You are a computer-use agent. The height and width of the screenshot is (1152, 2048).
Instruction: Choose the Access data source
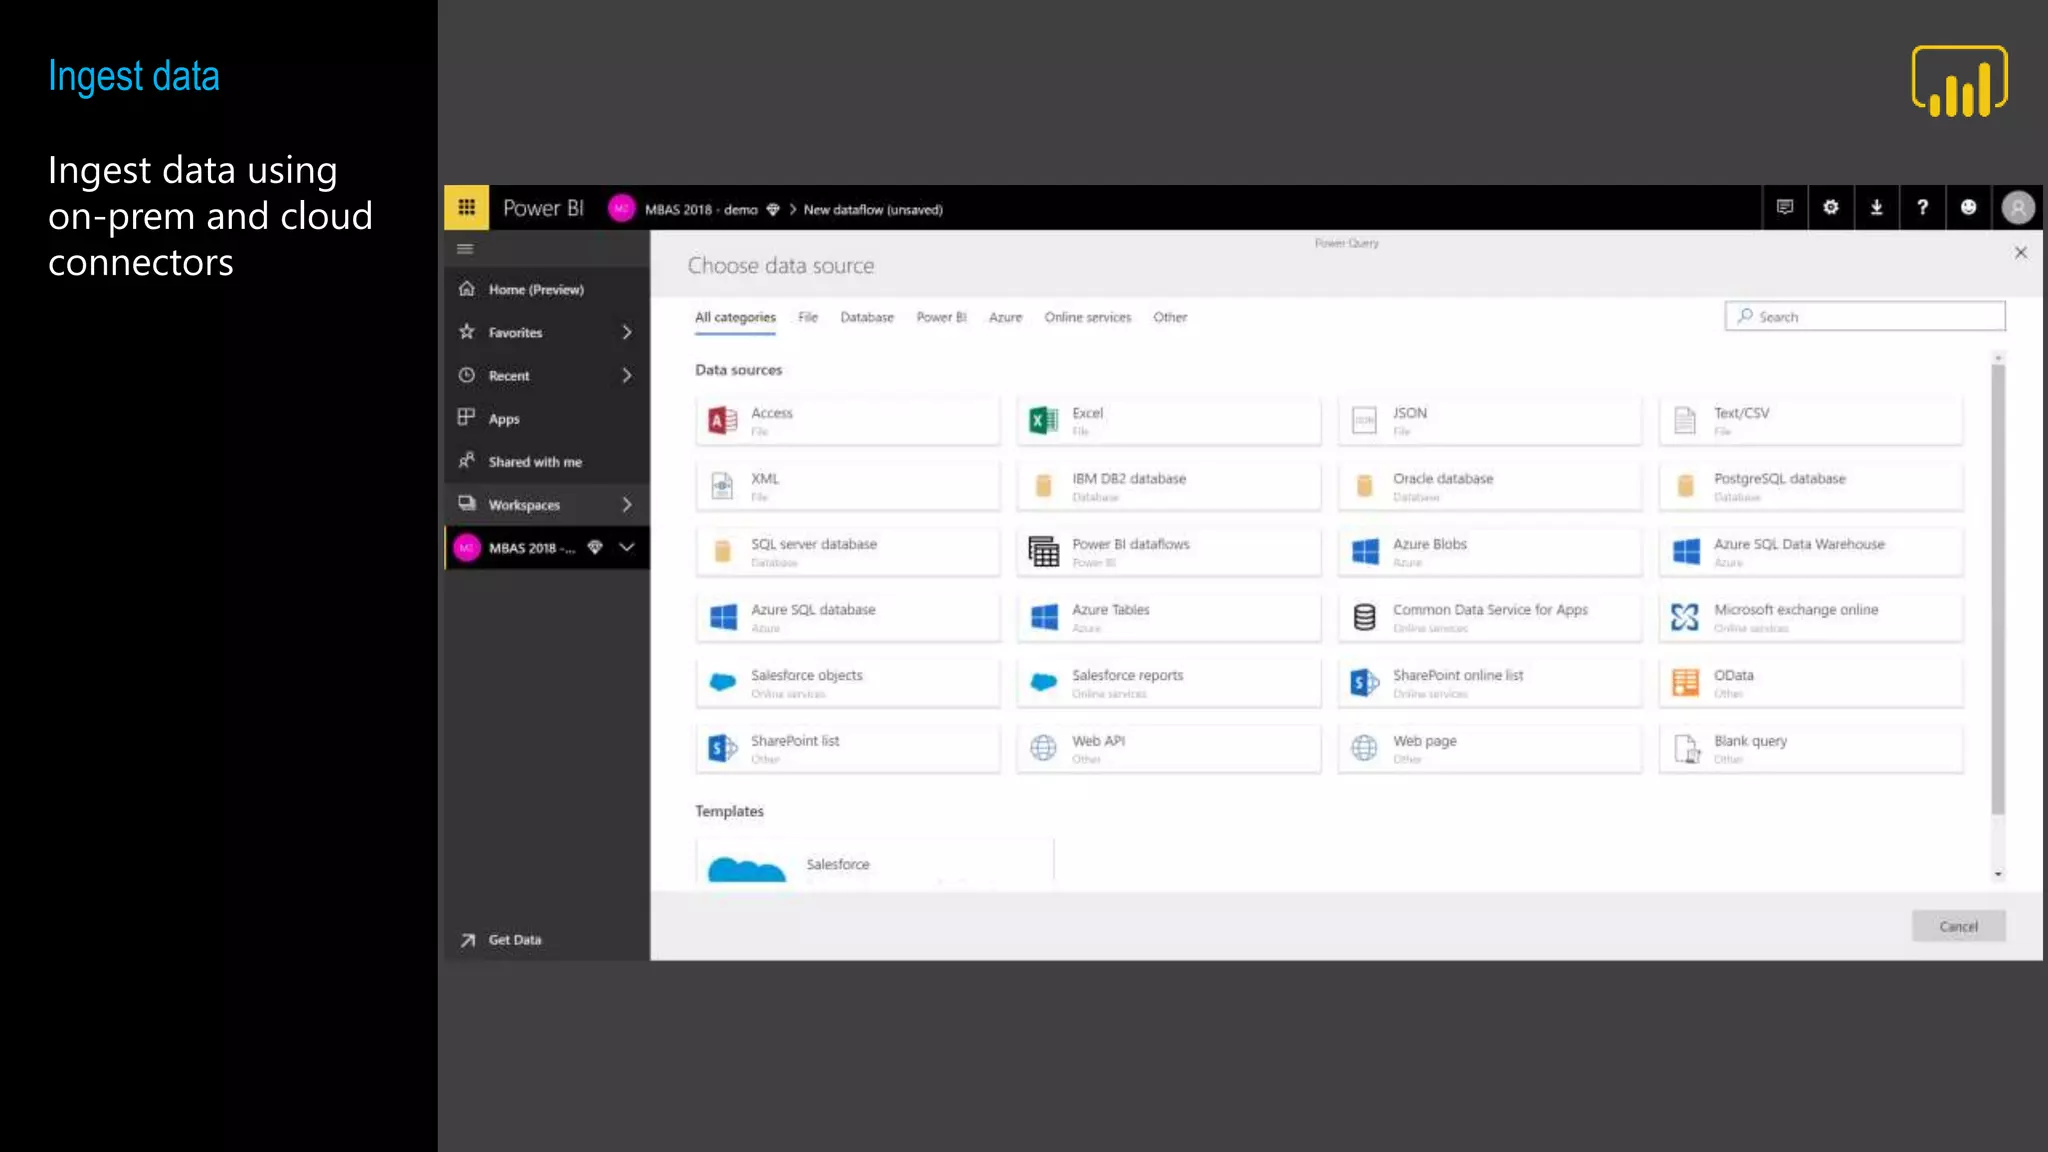point(848,421)
